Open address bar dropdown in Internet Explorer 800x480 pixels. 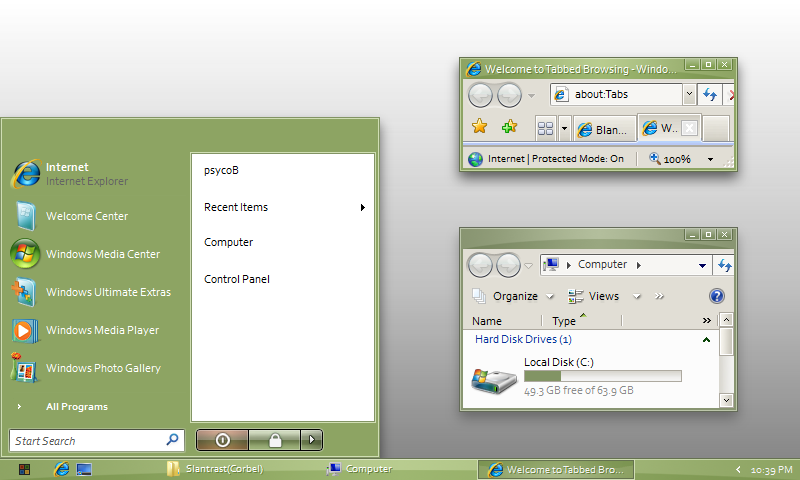pyautogui.click(x=689, y=94)
